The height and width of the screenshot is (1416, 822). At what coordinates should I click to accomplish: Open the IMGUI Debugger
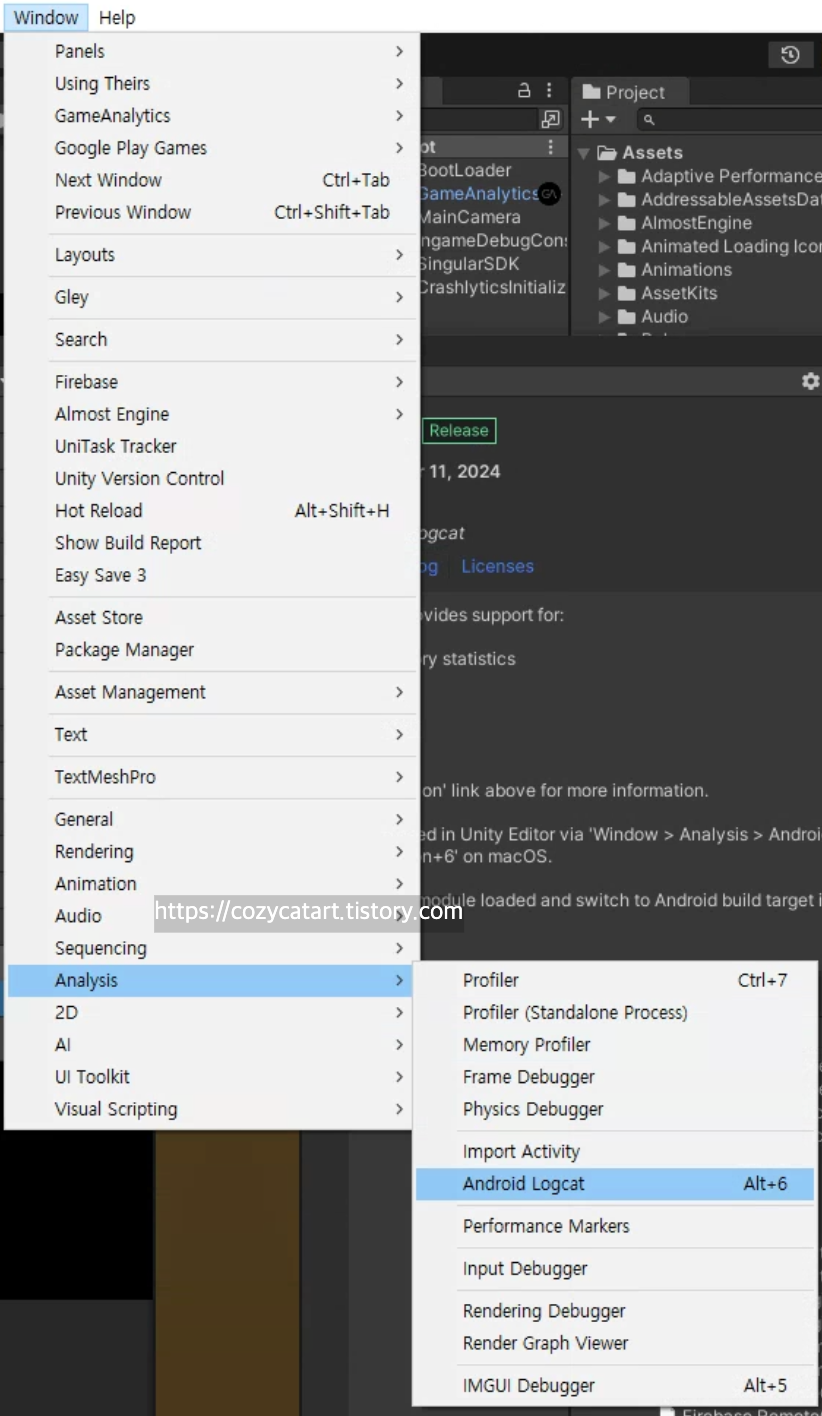[614, 1385]
